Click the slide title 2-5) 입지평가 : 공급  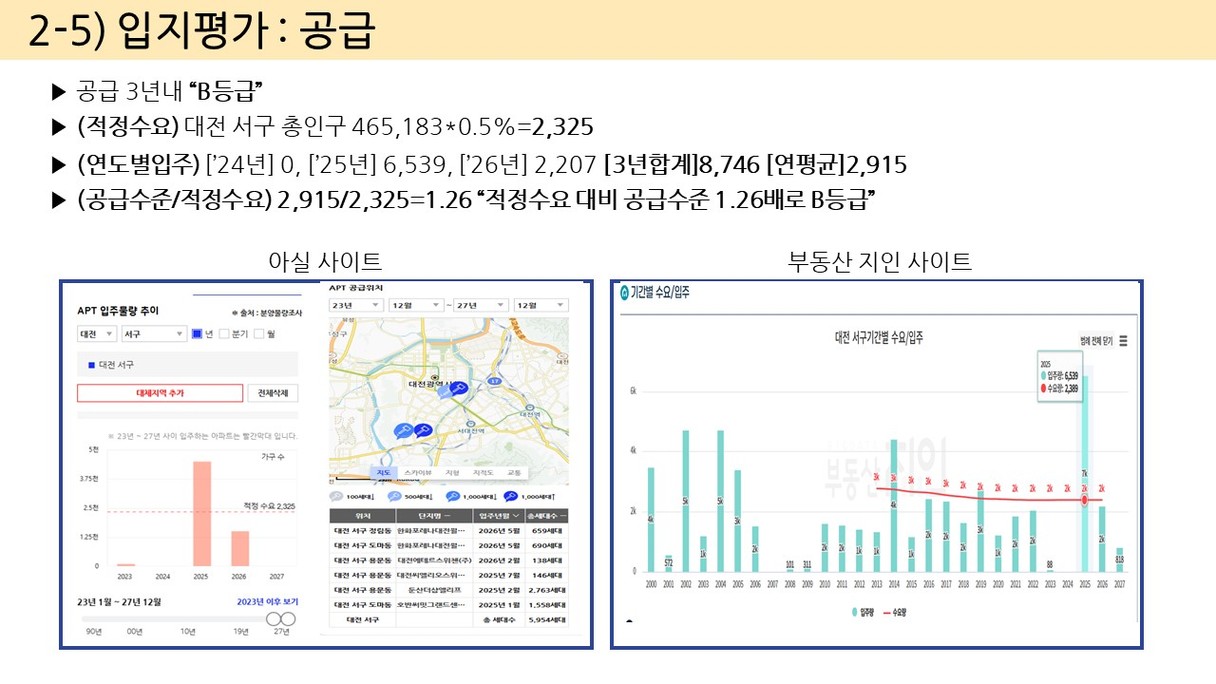pyautogui.click(x=201, y=31)
